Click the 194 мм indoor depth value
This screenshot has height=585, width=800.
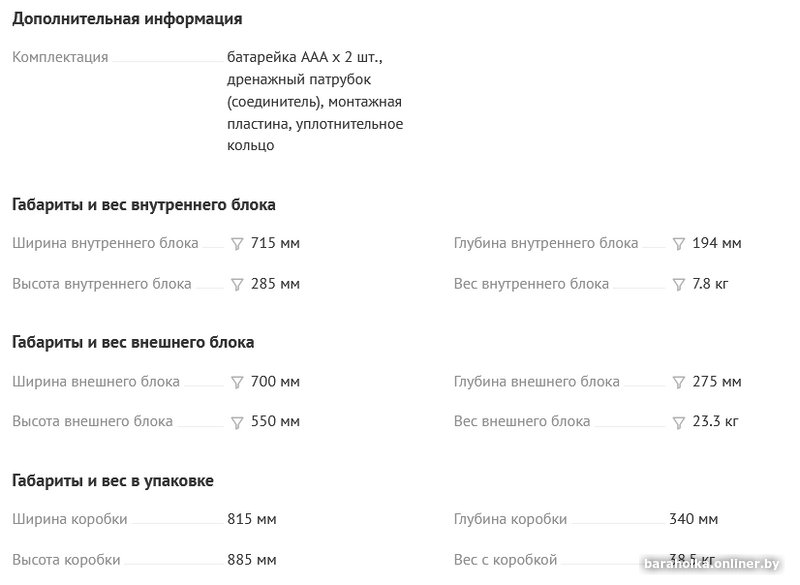point(717,243)
